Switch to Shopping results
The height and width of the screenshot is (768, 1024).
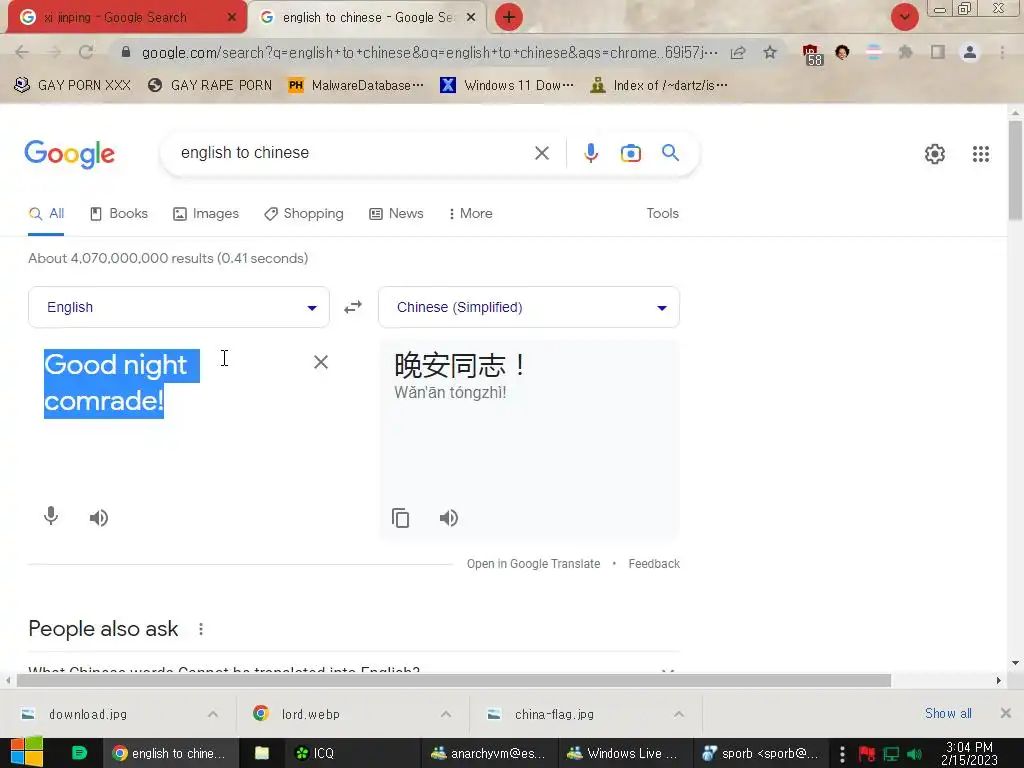click(304, 214)
